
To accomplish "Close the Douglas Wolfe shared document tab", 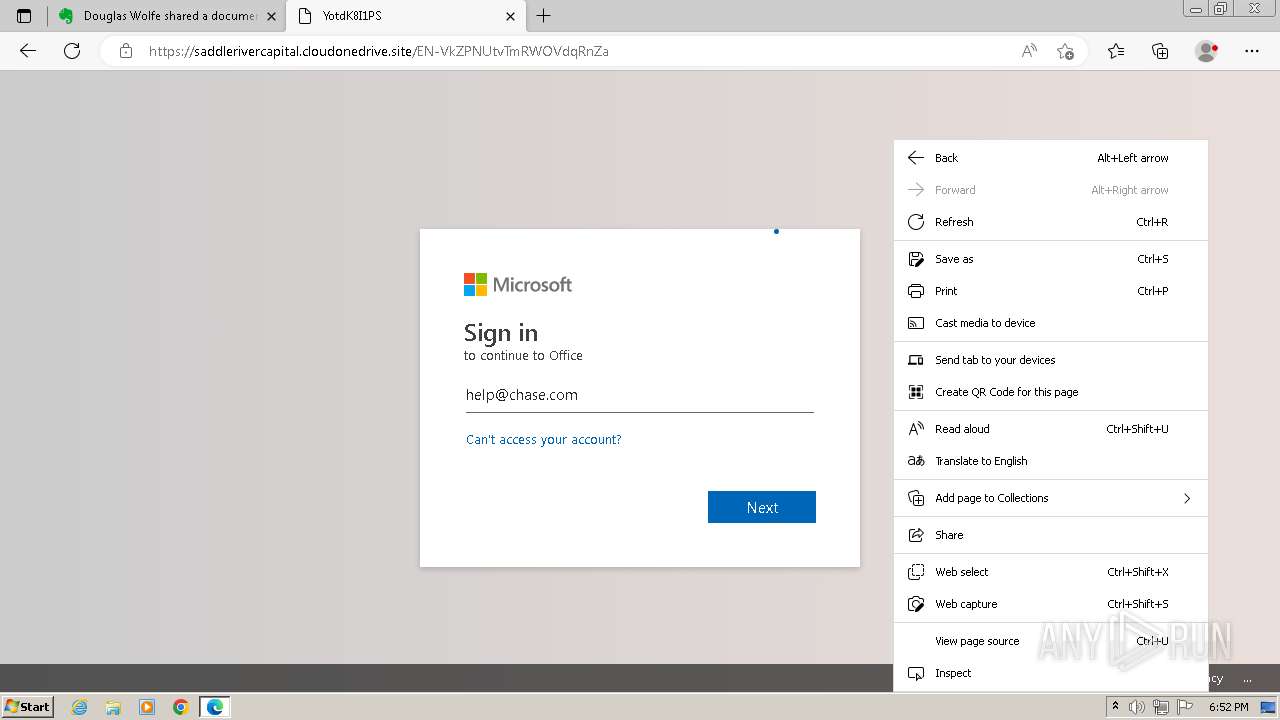I will 271,16.
